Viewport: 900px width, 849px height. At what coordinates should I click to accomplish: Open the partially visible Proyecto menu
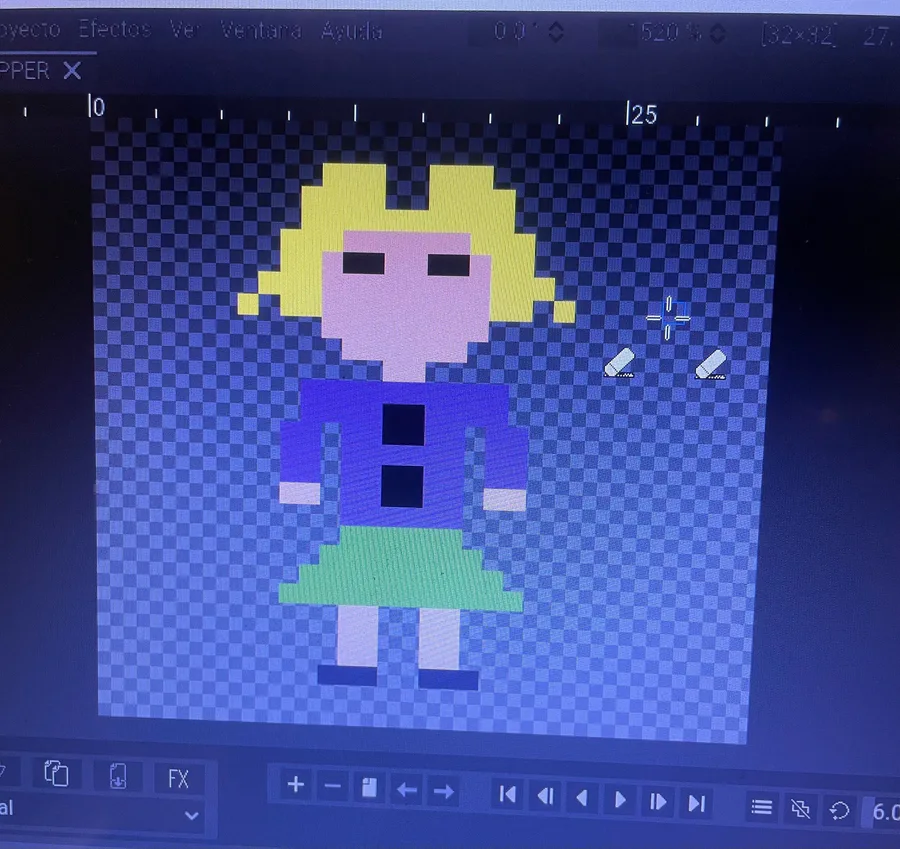click(29, 28)
